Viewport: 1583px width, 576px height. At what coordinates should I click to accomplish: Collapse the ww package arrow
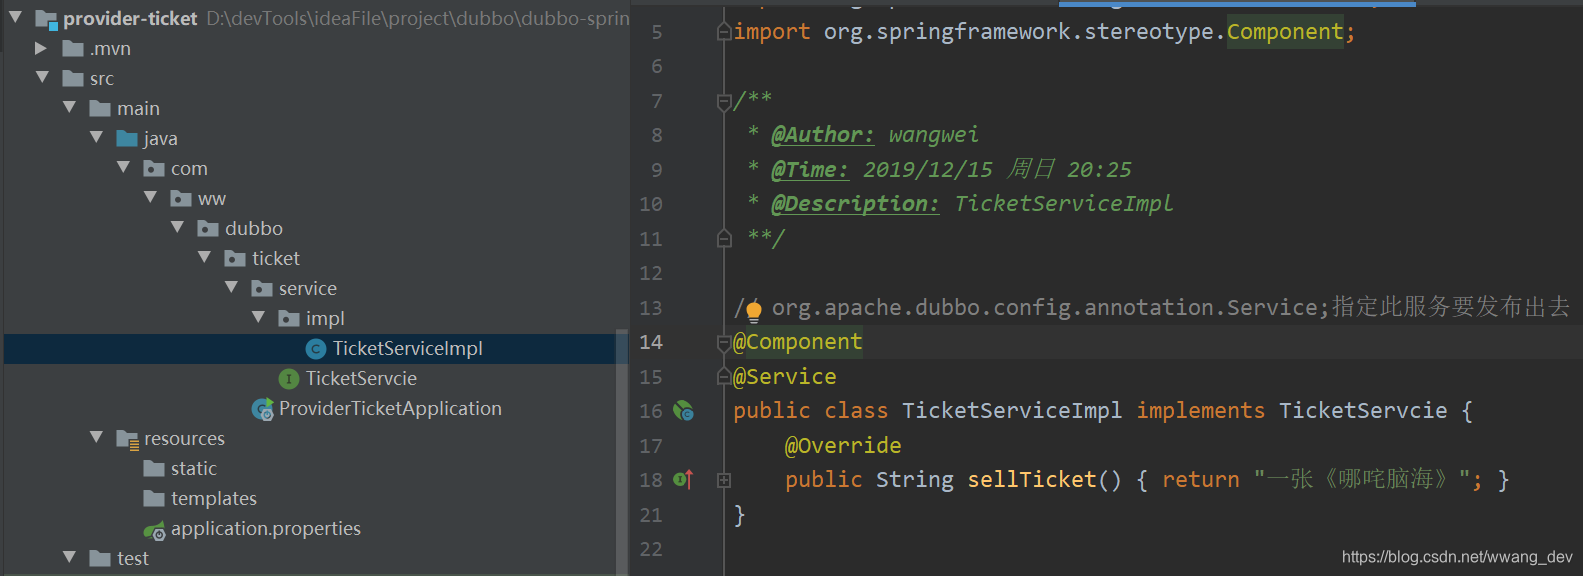(x=150, y=197)
